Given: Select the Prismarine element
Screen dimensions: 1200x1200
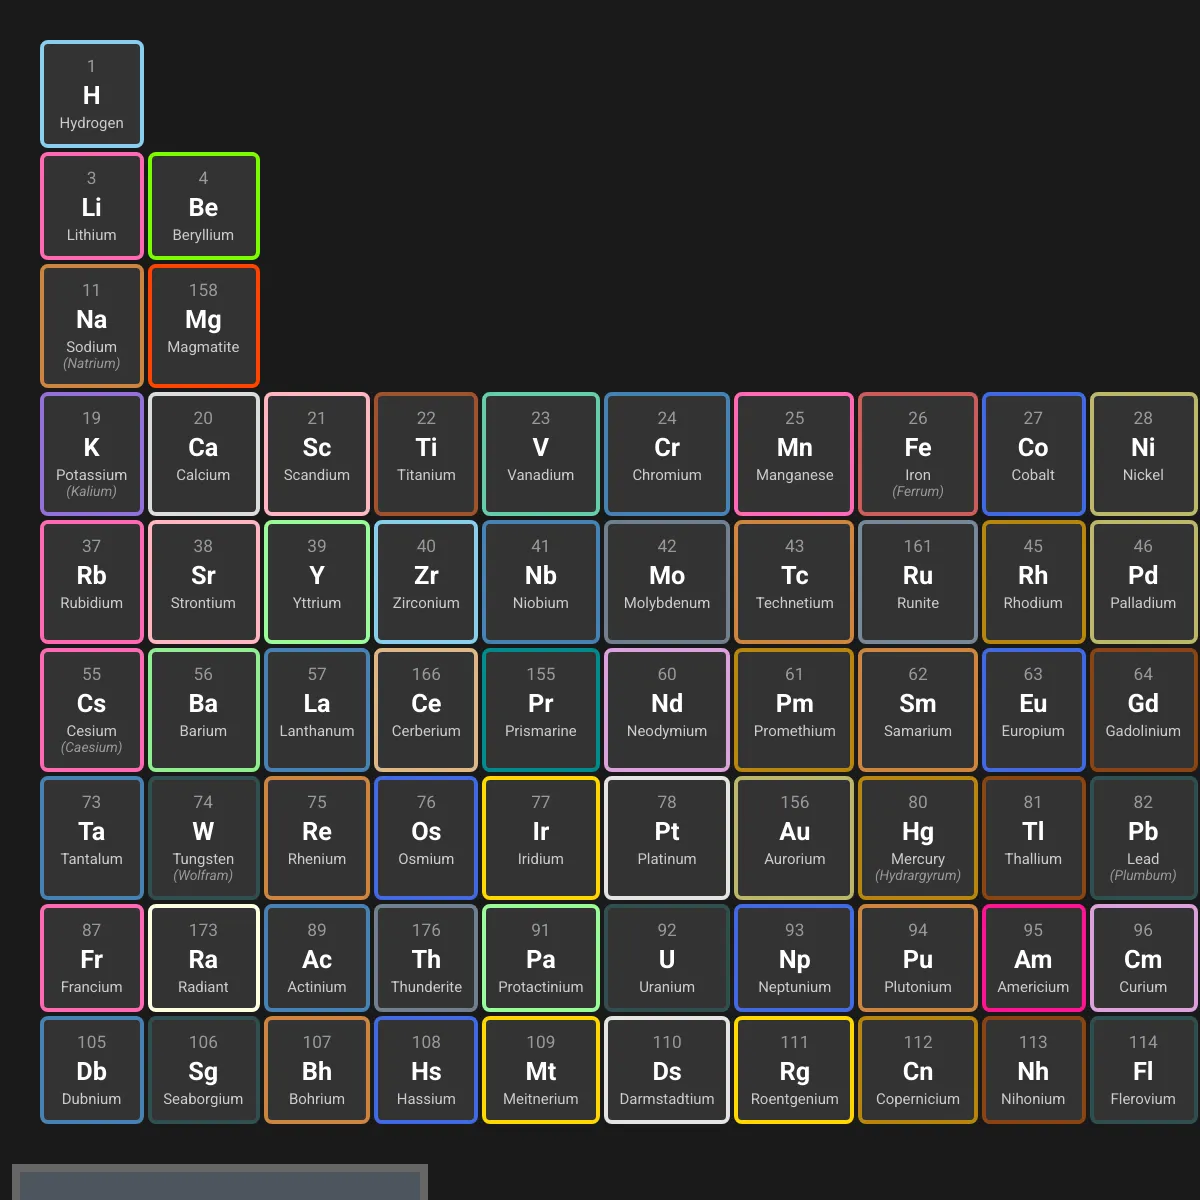Looking at the screenshot, I should click(541, 710).
